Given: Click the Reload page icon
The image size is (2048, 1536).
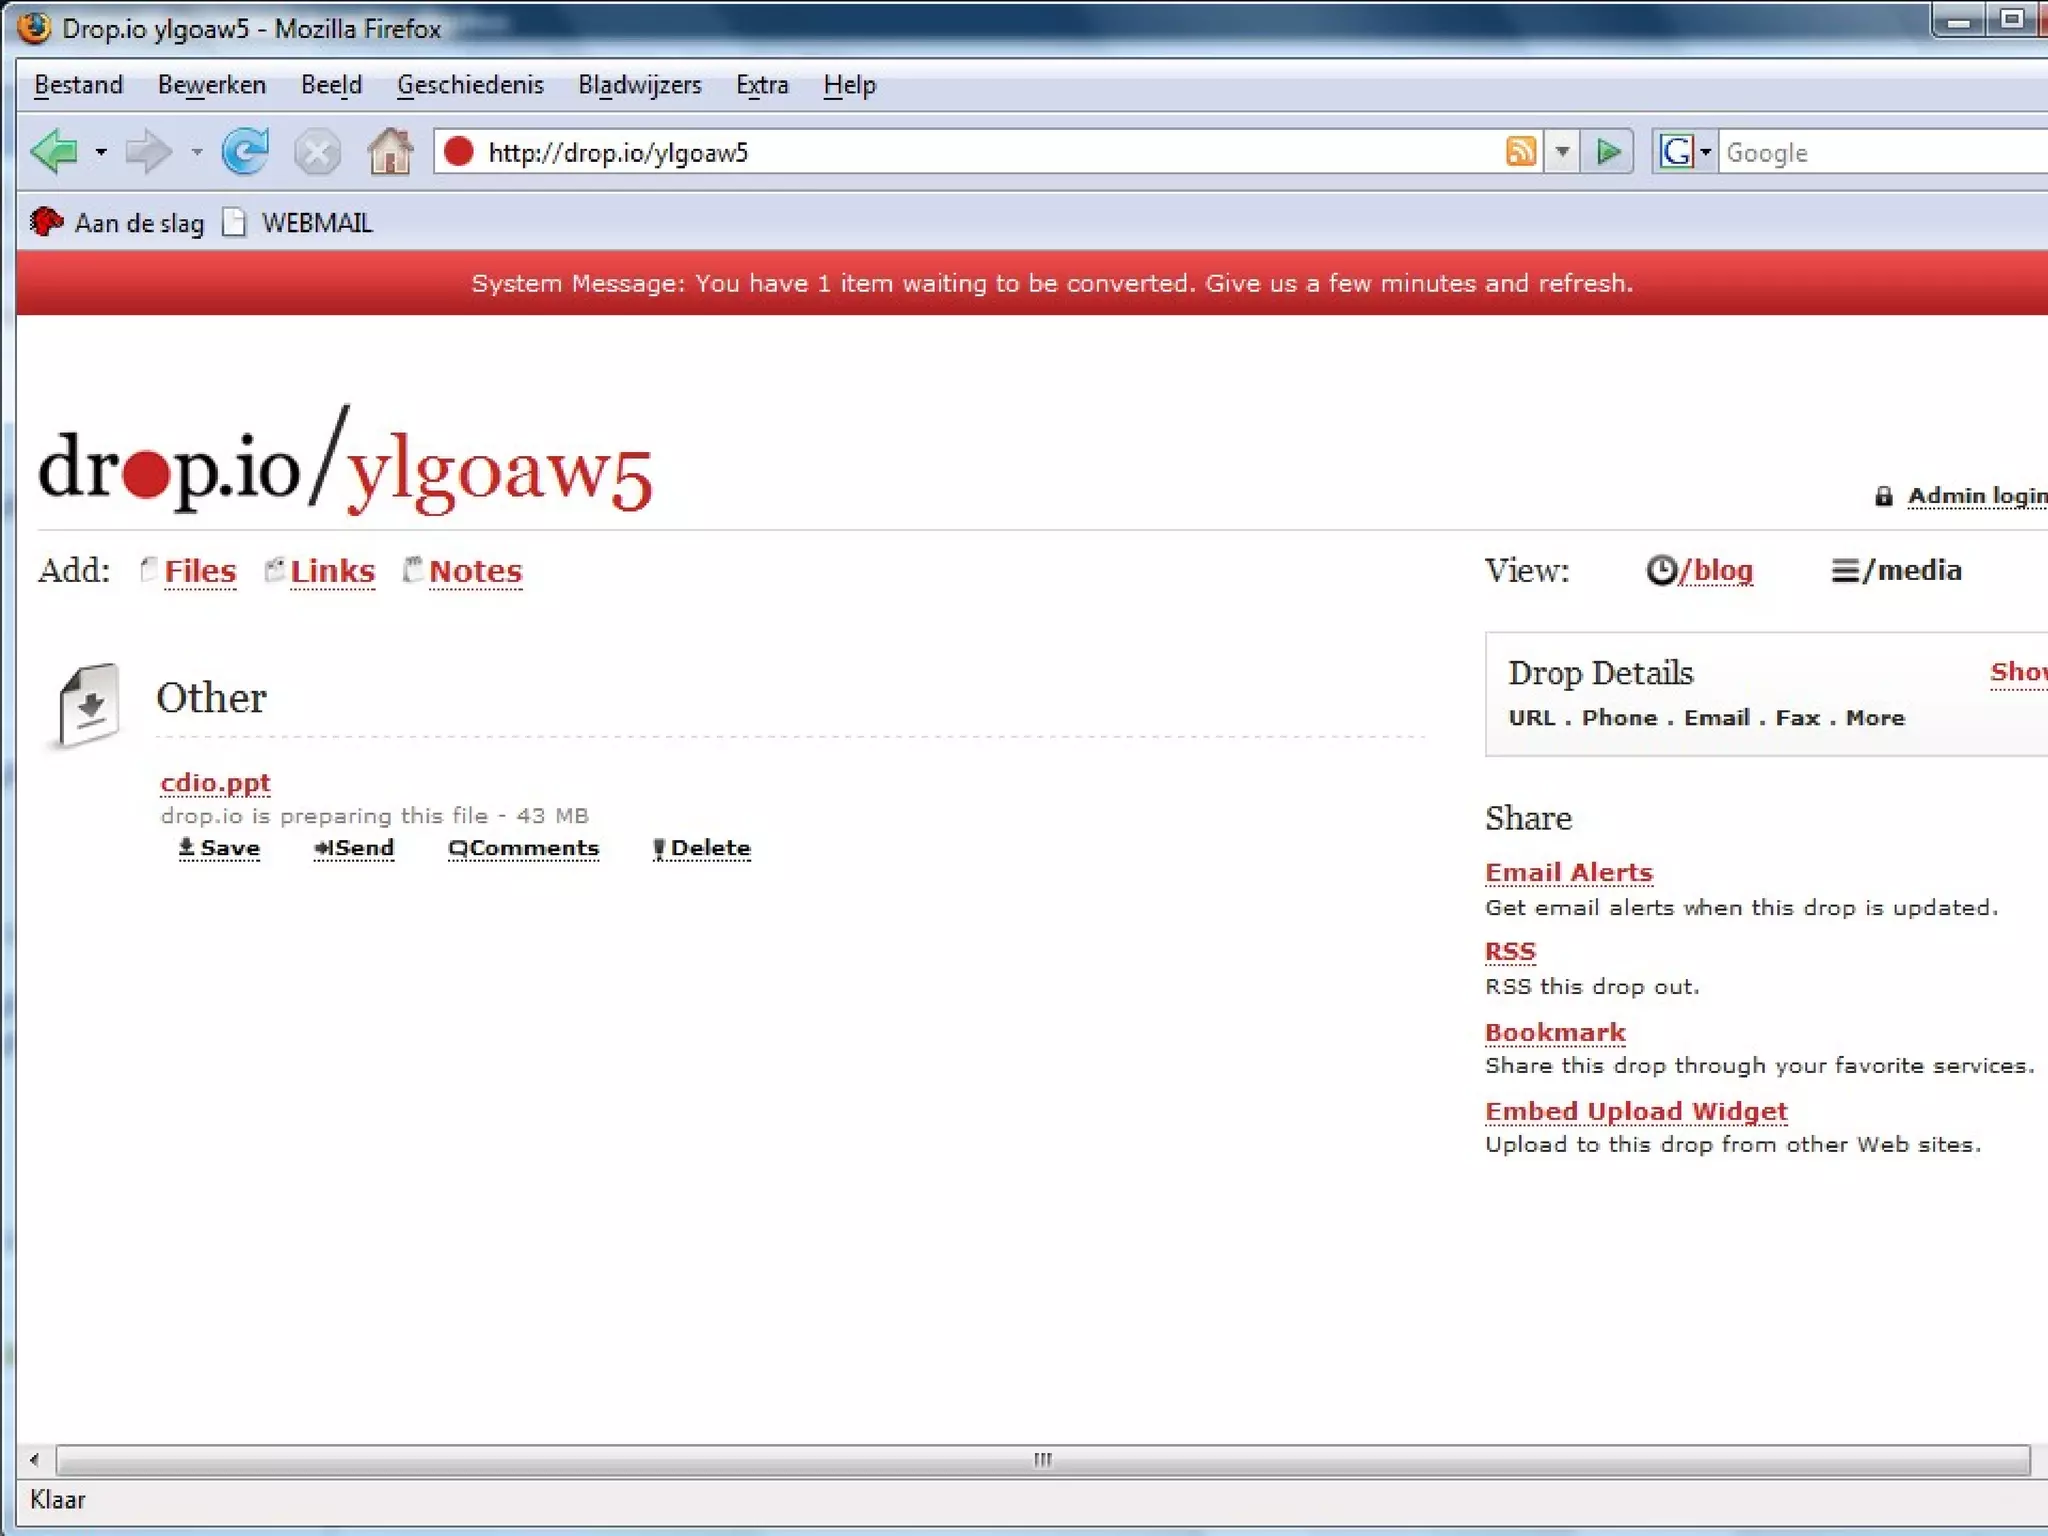Looking at the screenshot, I should point(245,152).
